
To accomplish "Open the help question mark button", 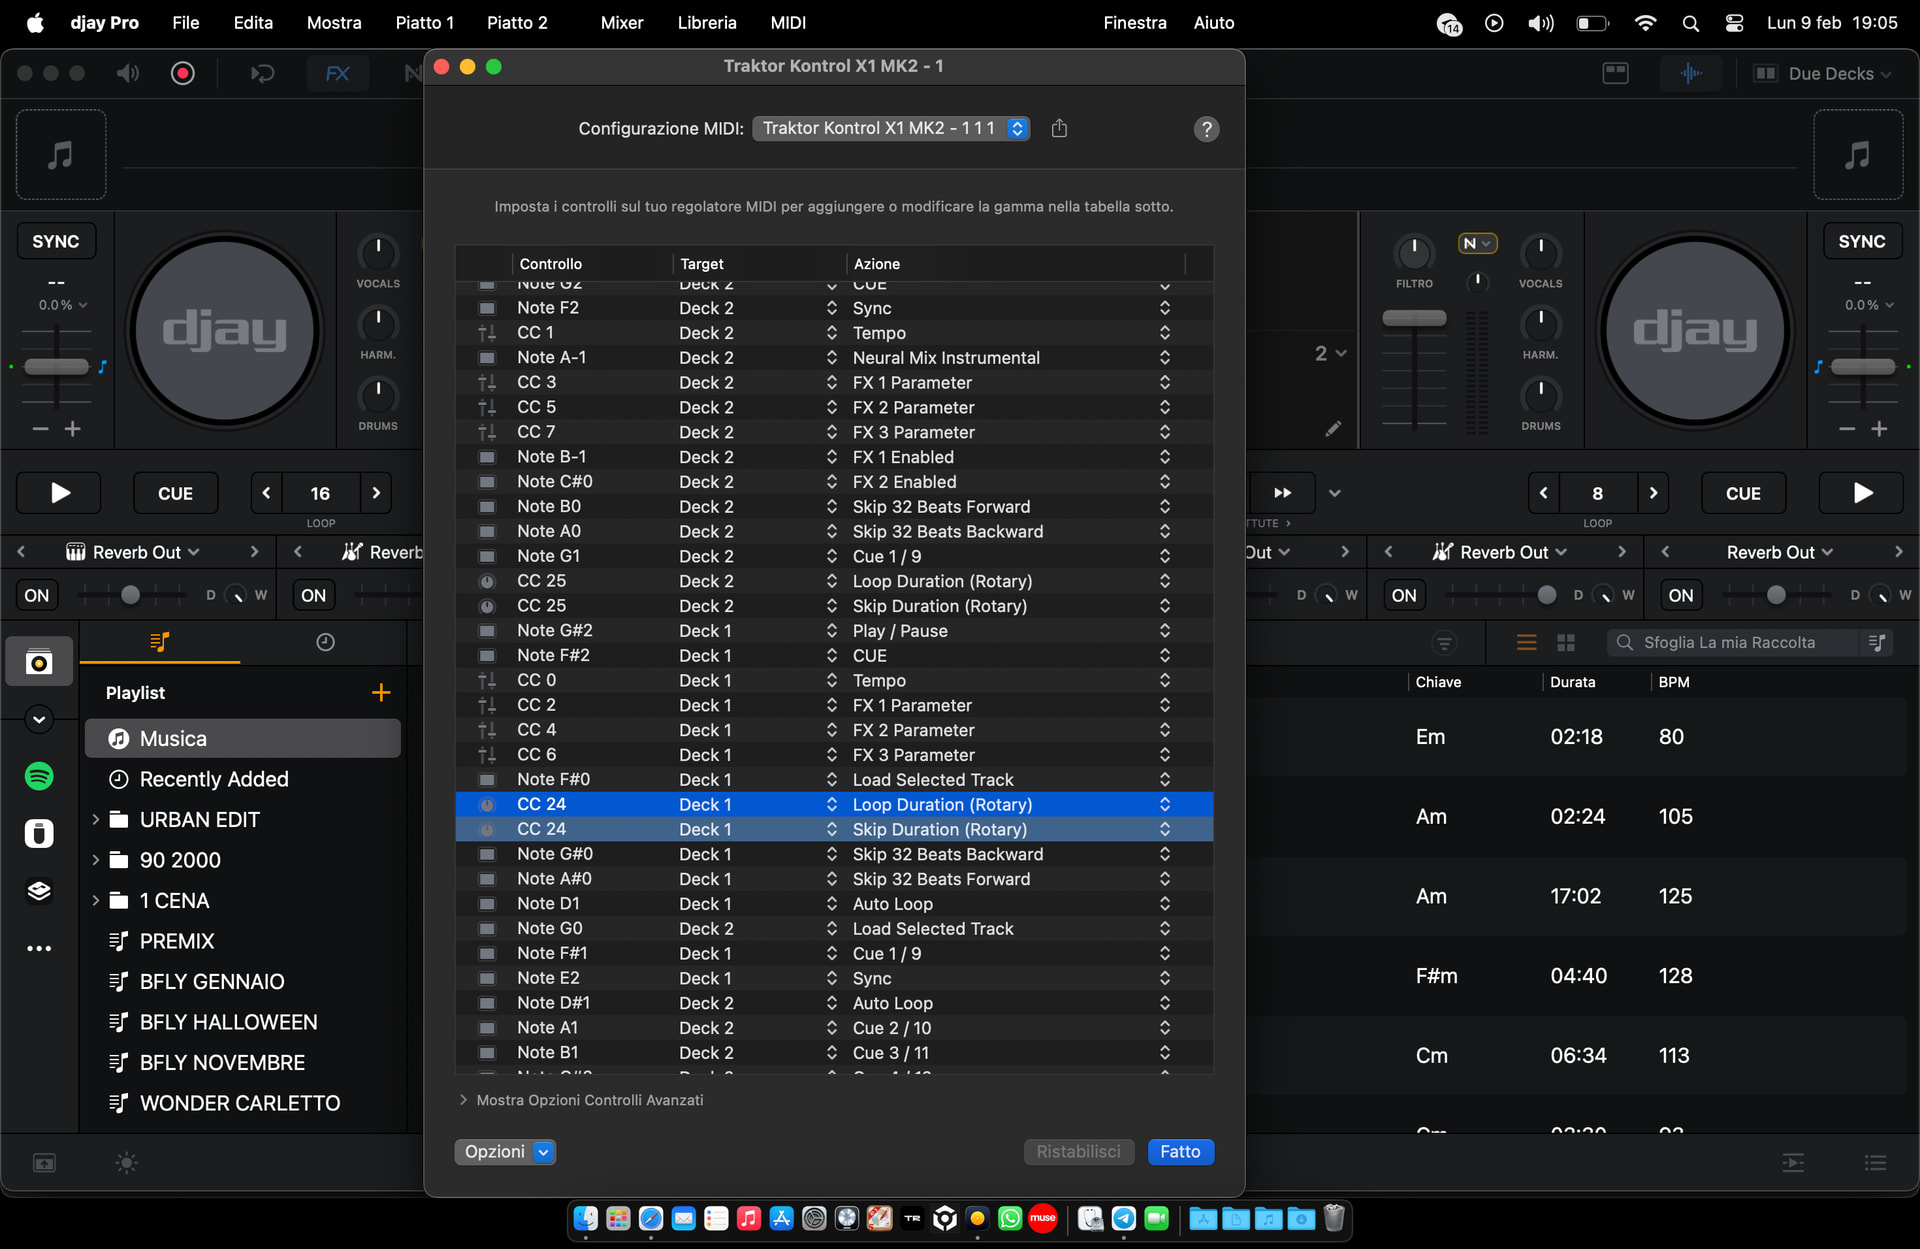I will (x=1206, y=129).
